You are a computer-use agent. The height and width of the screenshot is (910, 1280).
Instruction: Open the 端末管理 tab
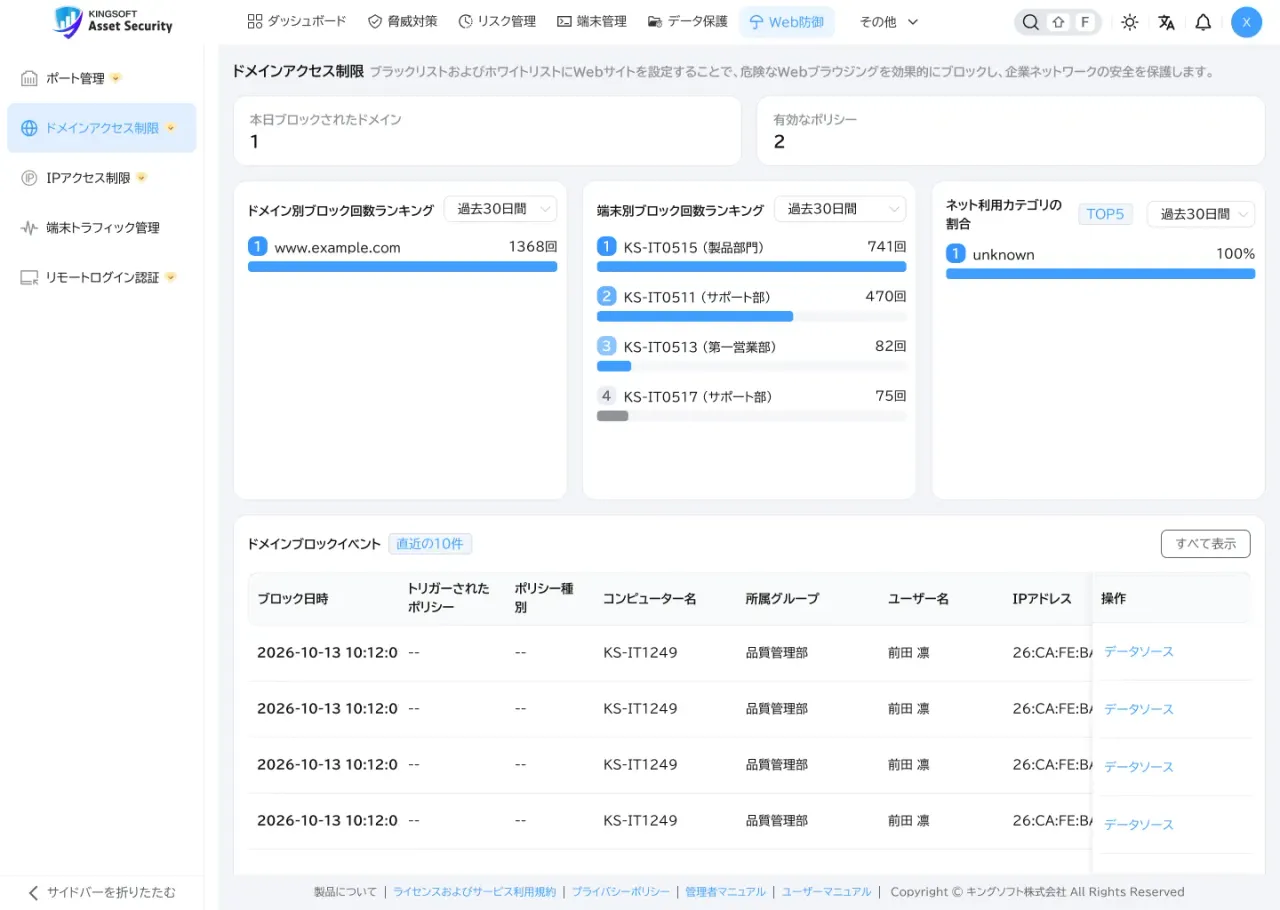(x=592, y=21)
